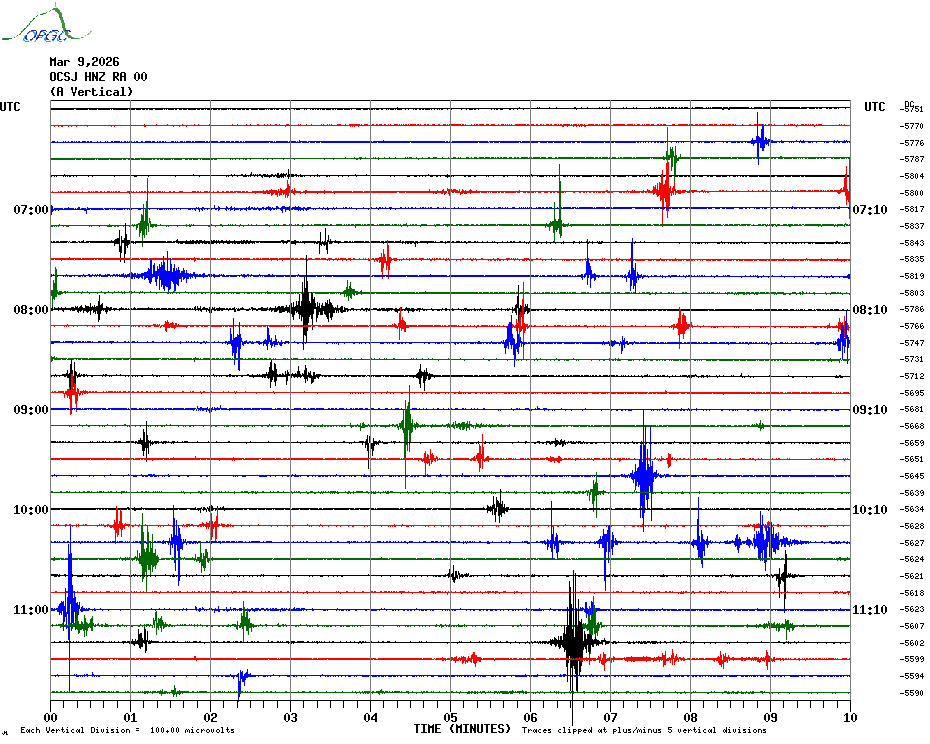Screen dimensions: 930x744
Task: Select the 10 minute tick label on bottom axis
Action: point(849,717)
